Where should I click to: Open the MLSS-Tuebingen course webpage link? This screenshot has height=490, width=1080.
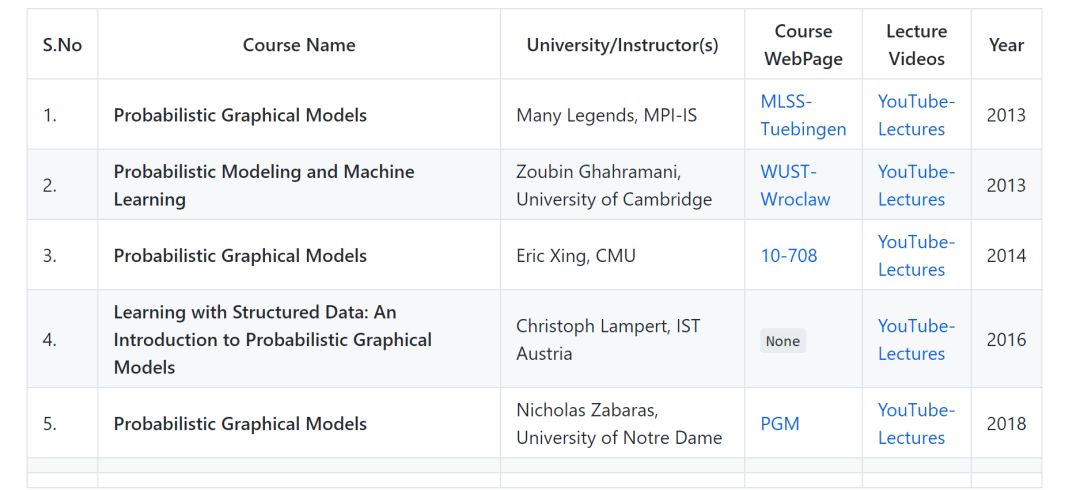(803, 115)
